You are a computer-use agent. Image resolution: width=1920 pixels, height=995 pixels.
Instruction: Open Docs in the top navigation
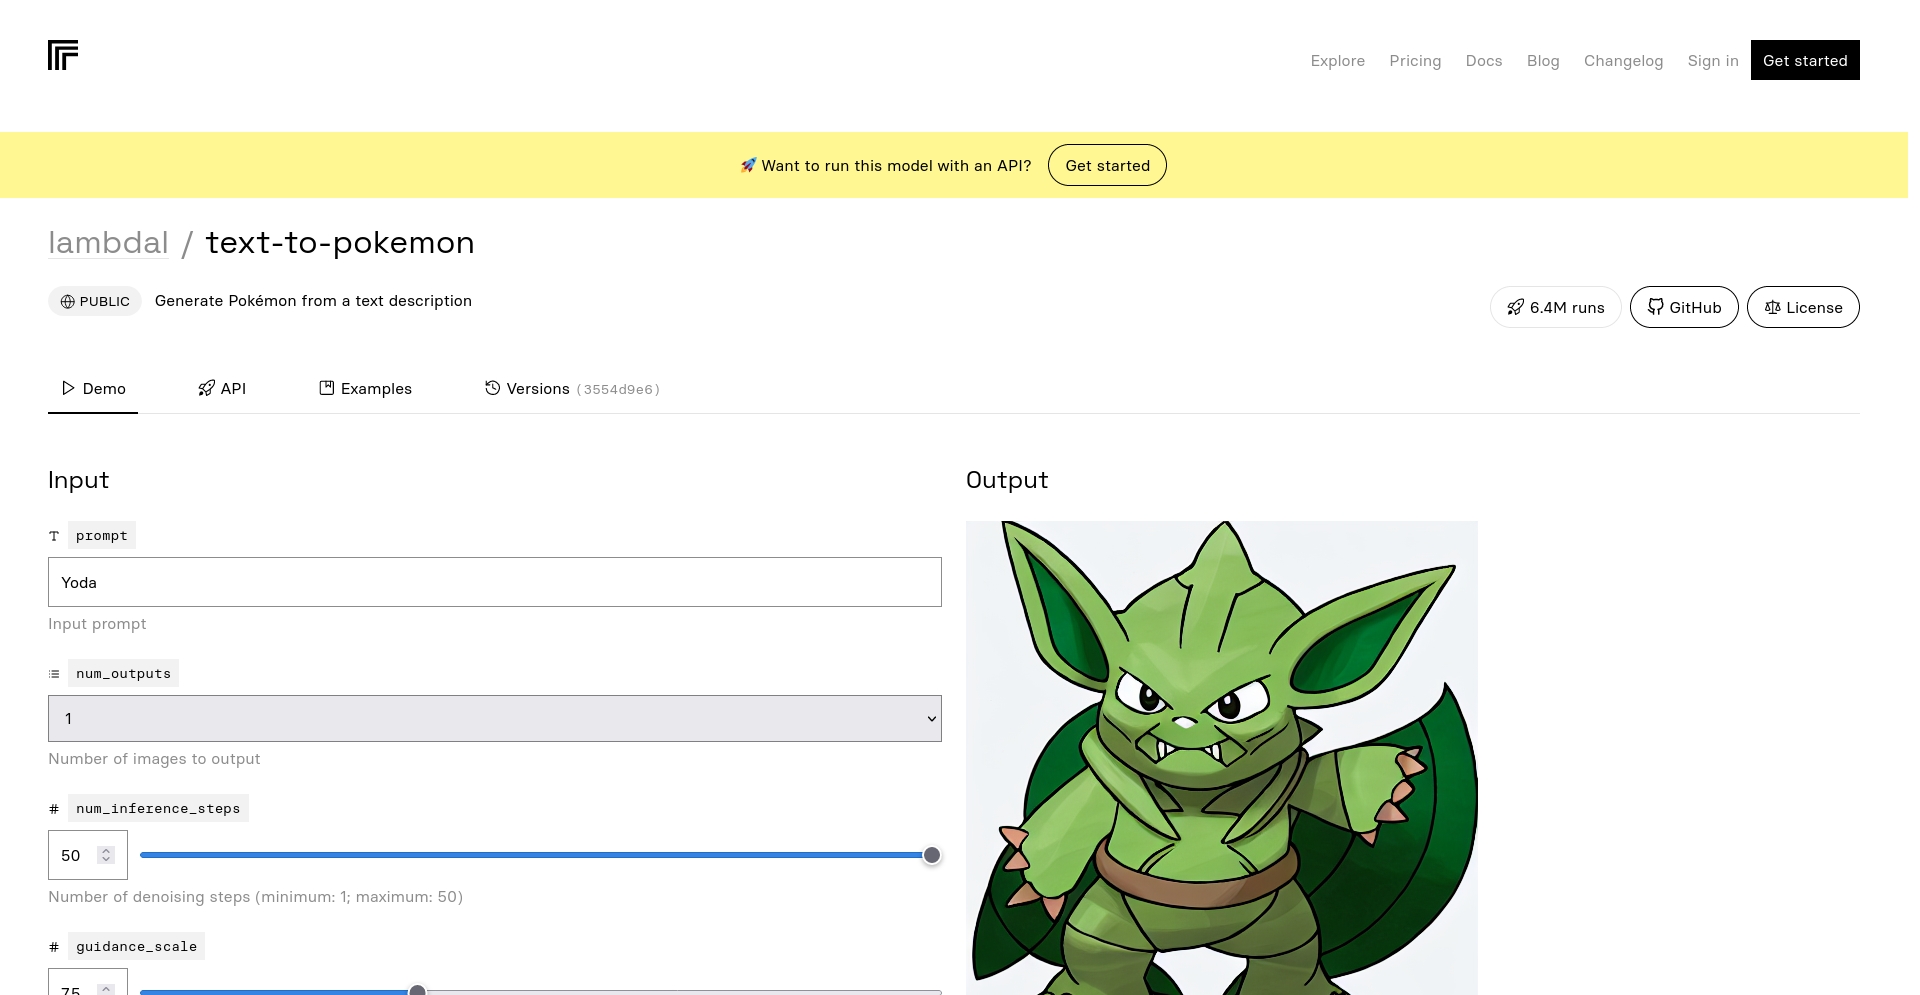(1484, 60)
